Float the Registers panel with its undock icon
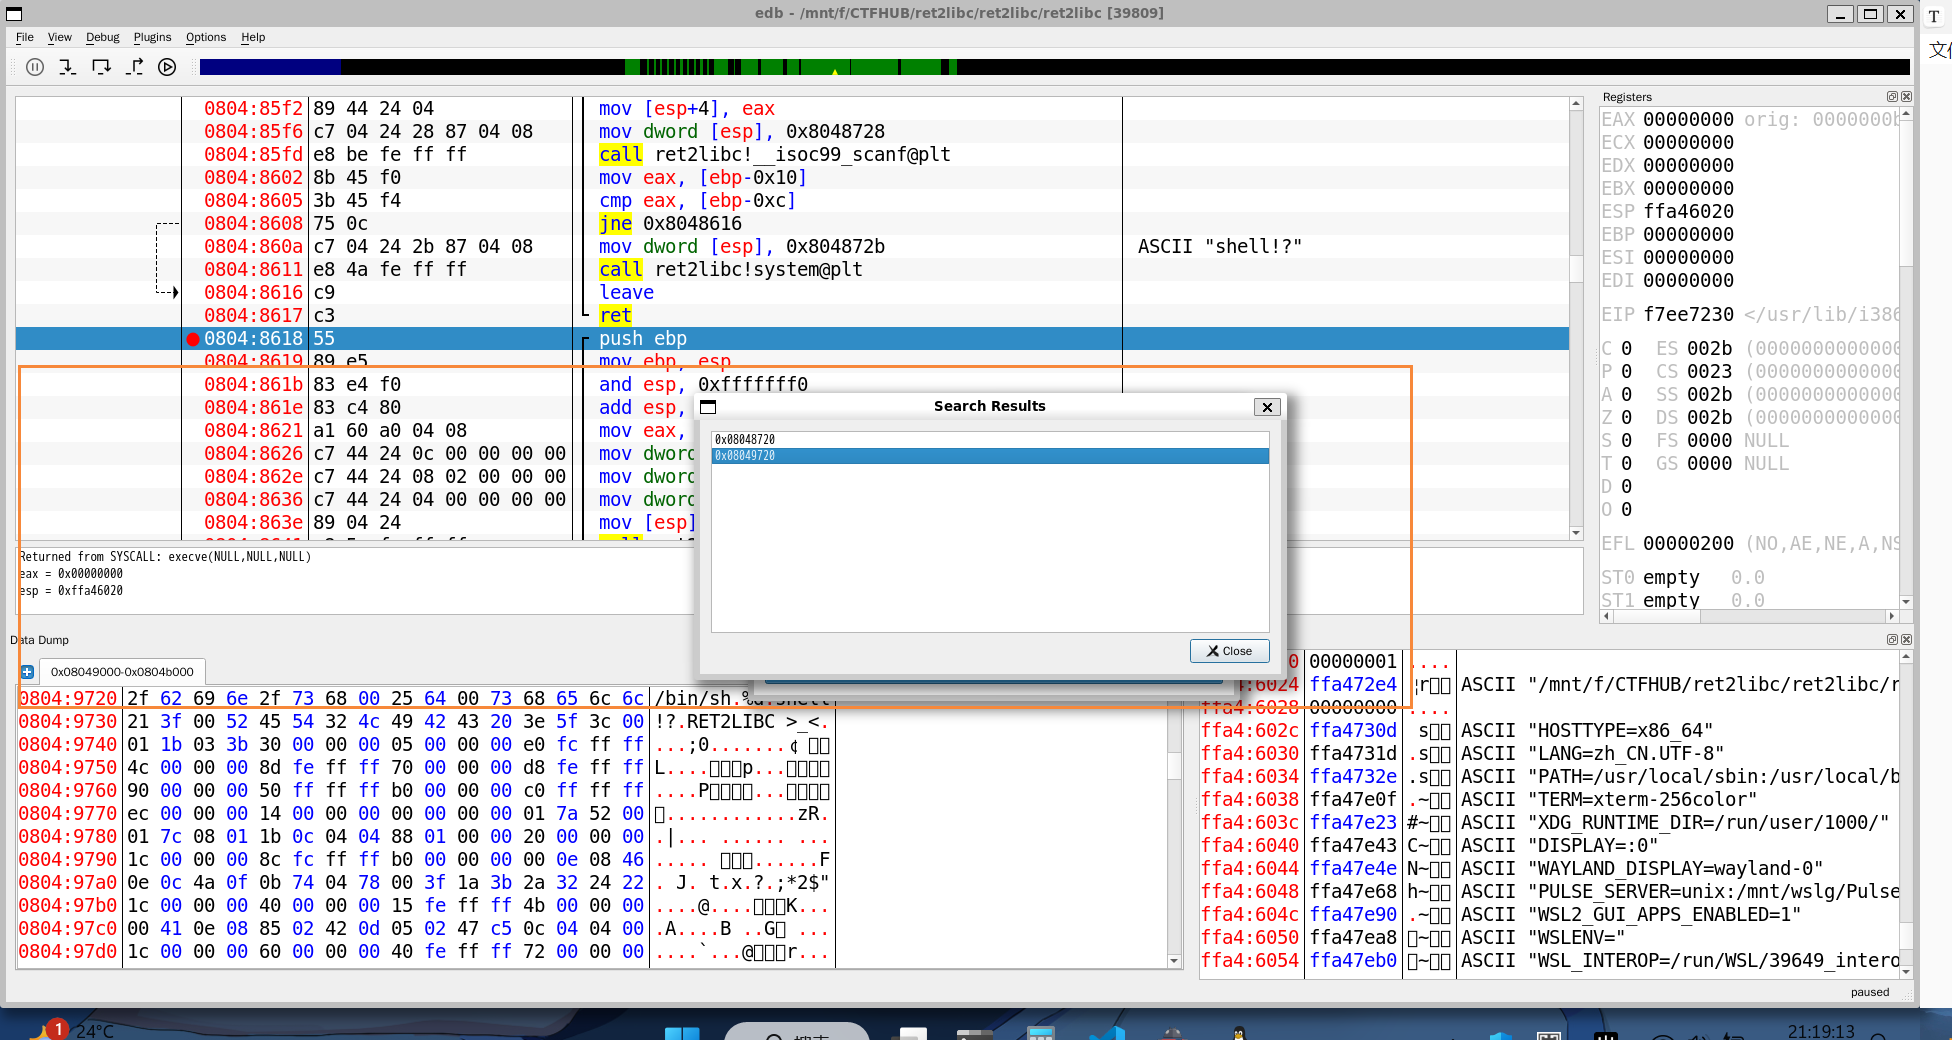The image size is (1952, 1040). click(1892, 97)
